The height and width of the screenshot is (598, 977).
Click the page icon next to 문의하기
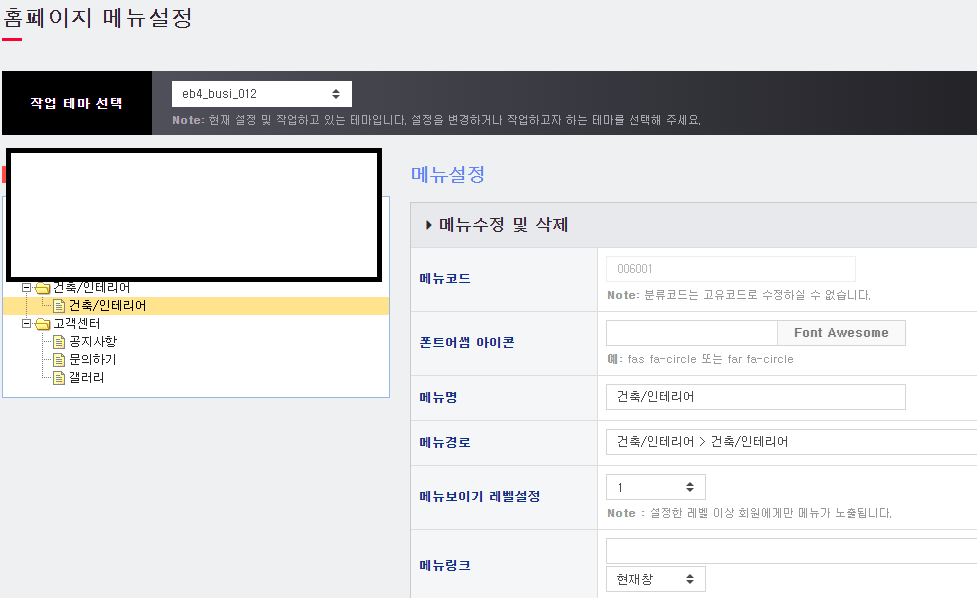(x=59, y=360)
